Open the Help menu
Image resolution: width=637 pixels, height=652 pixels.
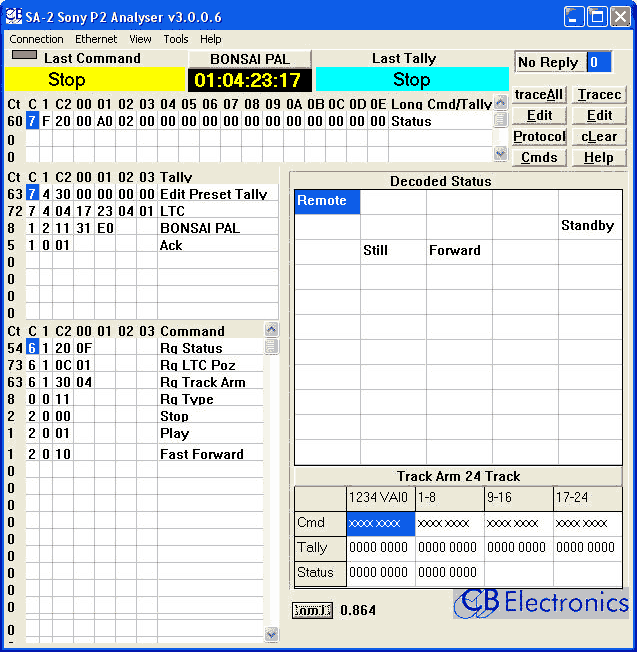tap(210, 39)
